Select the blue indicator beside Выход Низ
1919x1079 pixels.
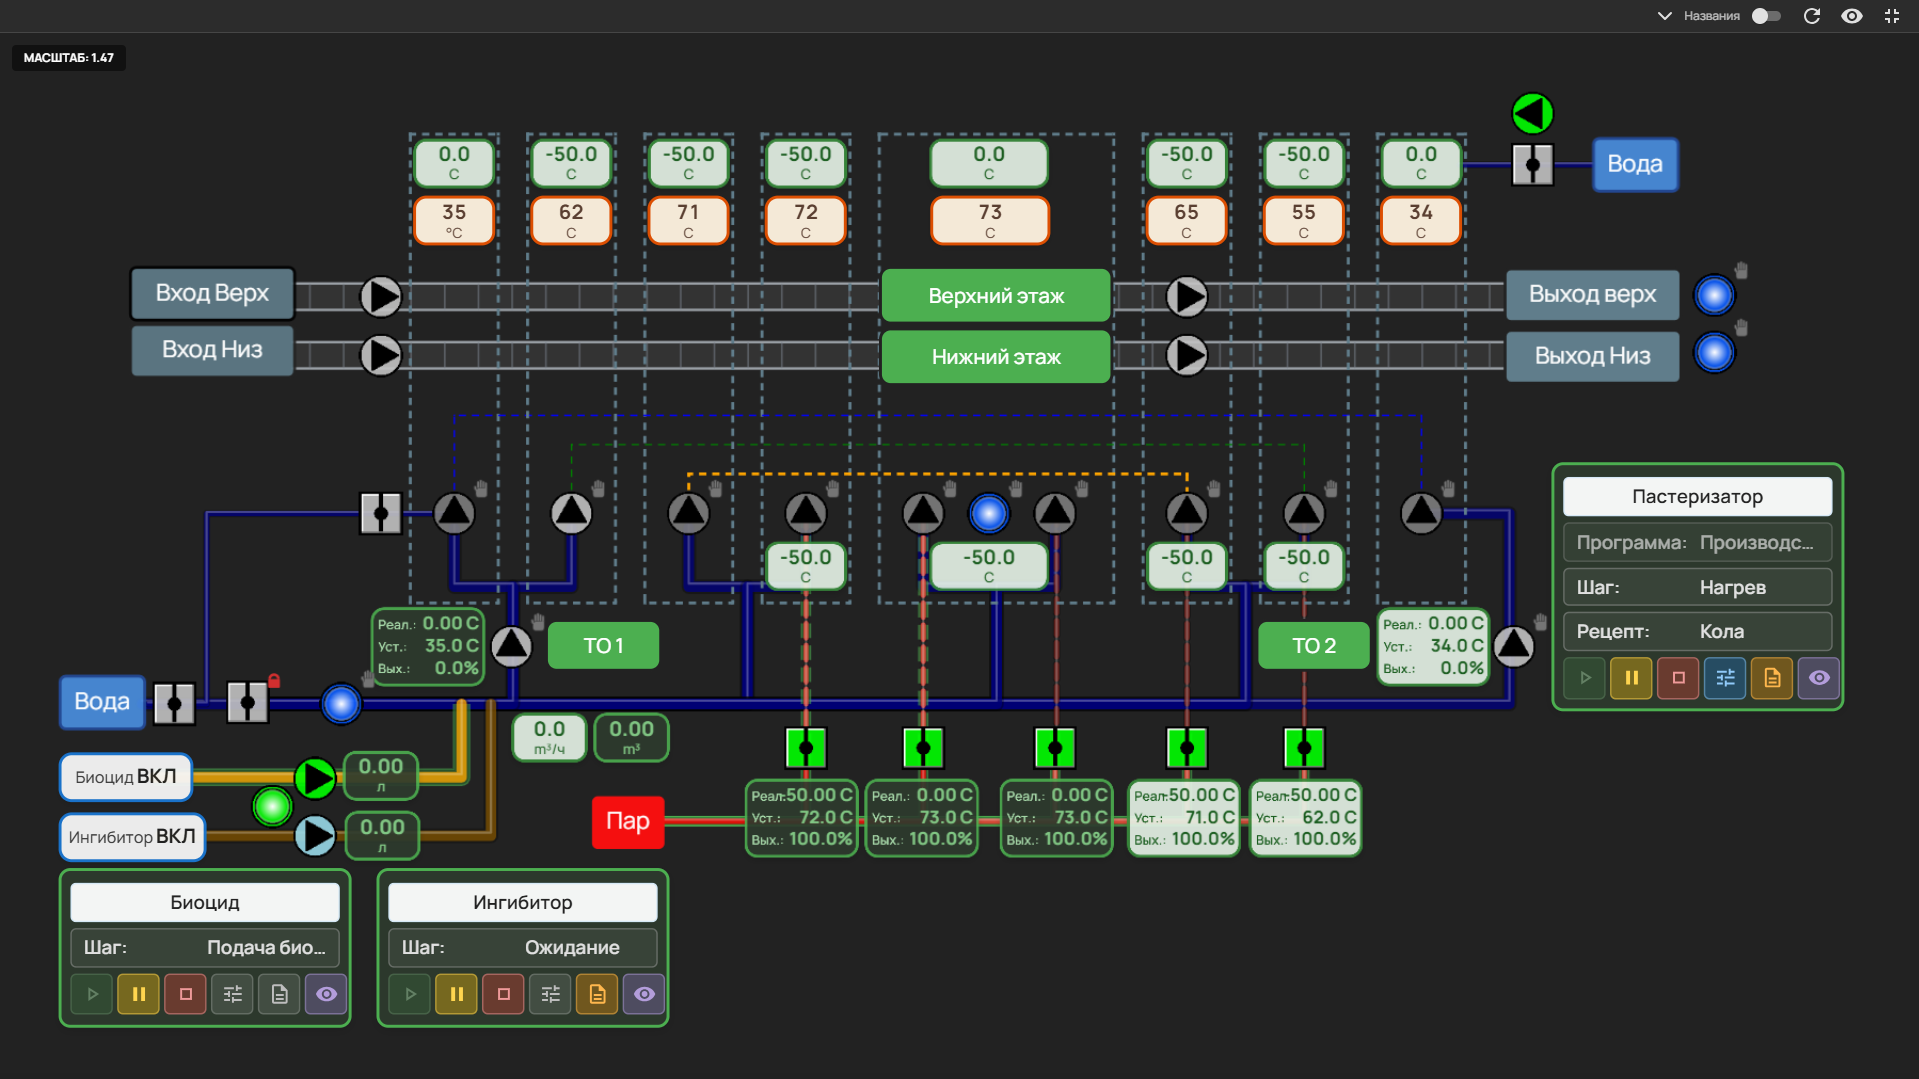[x=1714, y=353]
